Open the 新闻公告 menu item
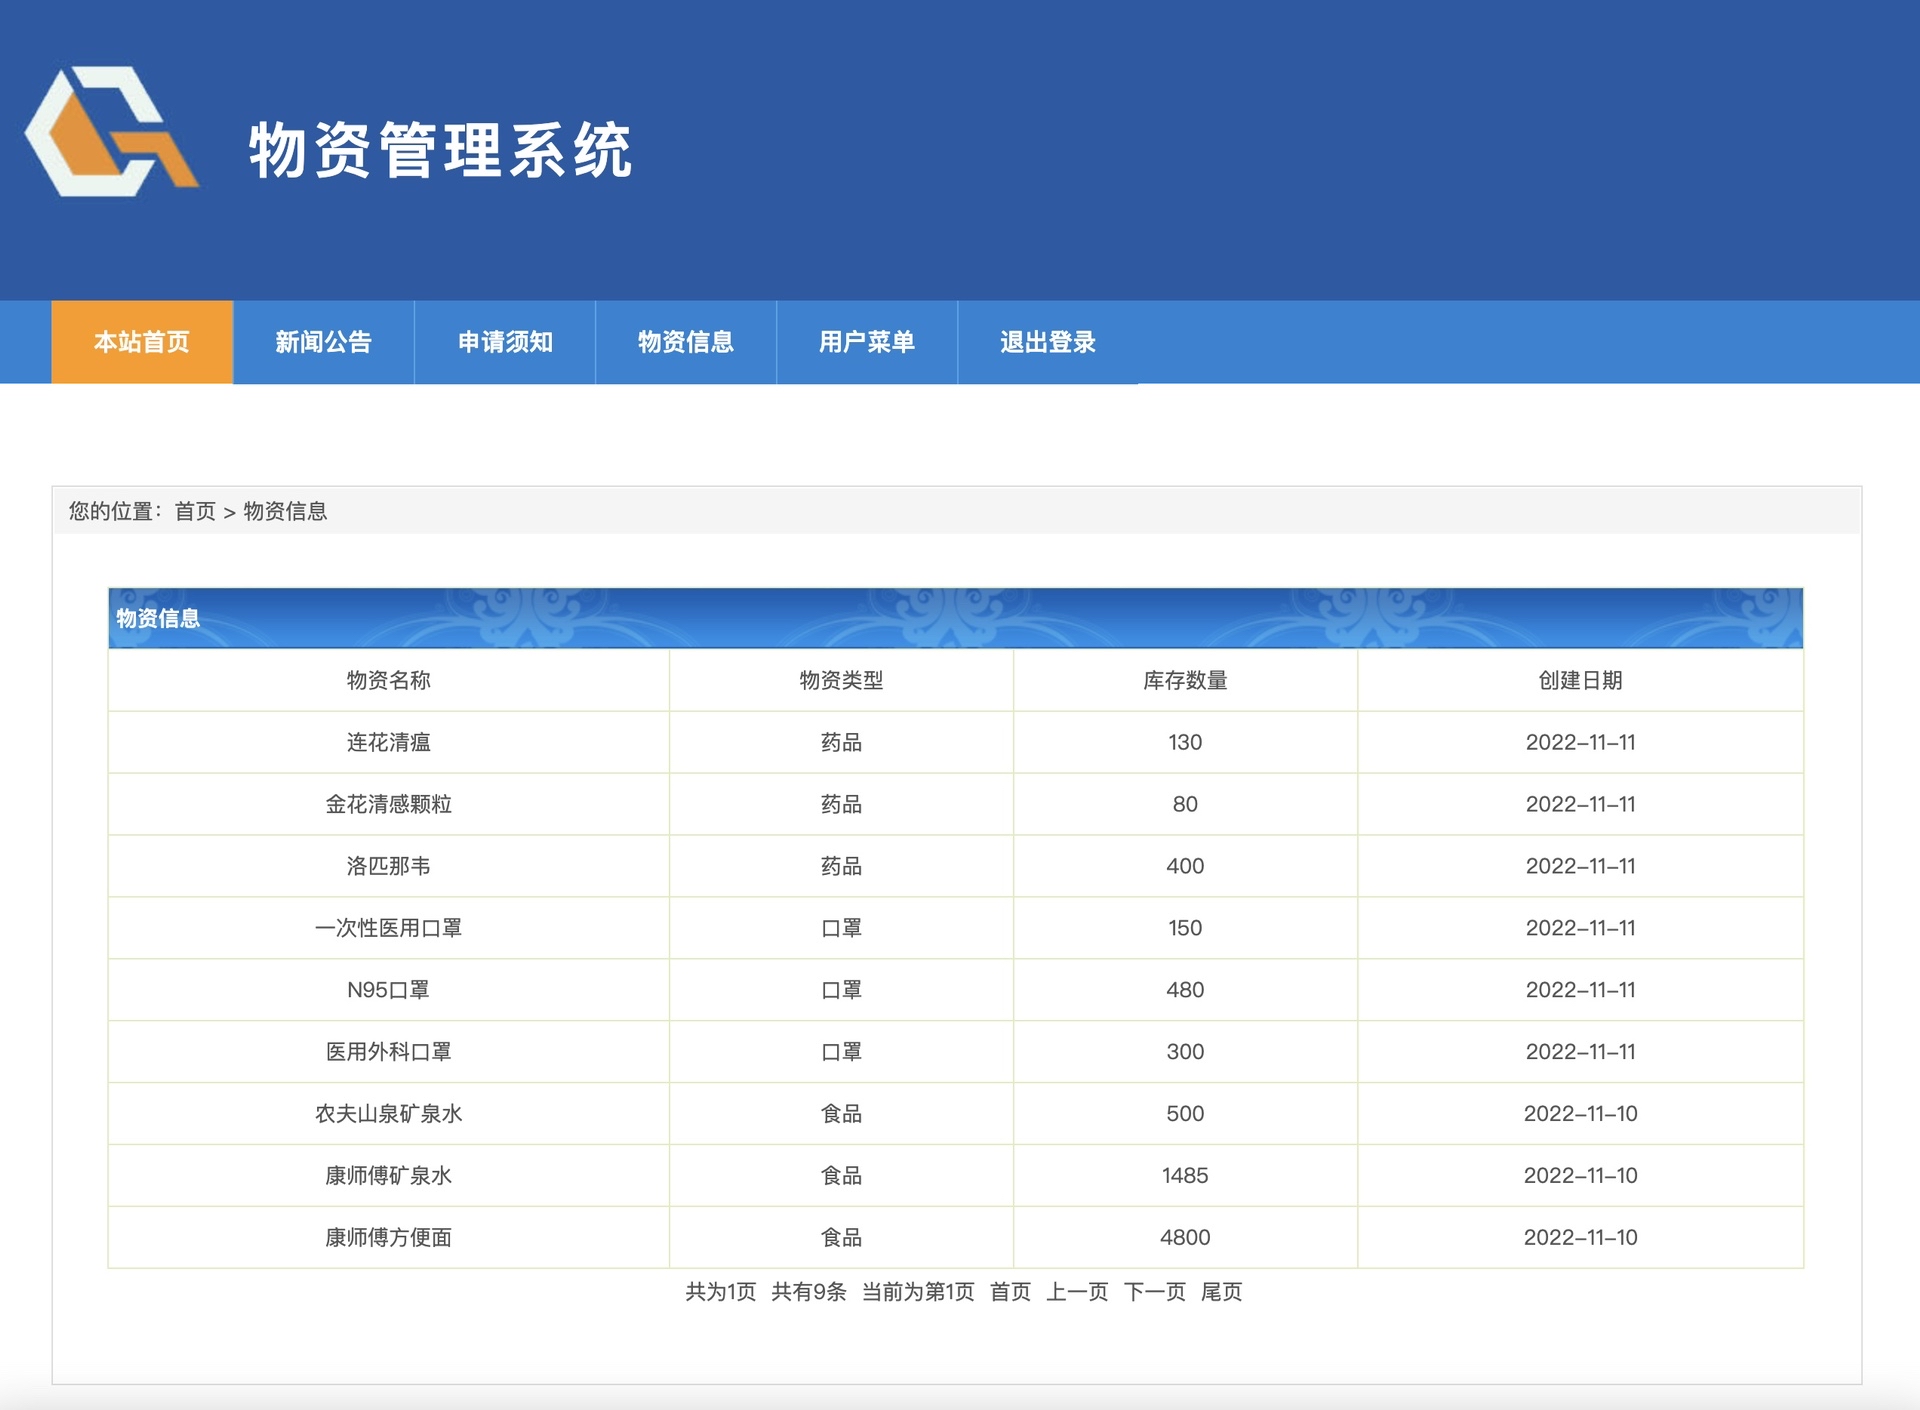1920x1410 pixels. tap(322, 342)
